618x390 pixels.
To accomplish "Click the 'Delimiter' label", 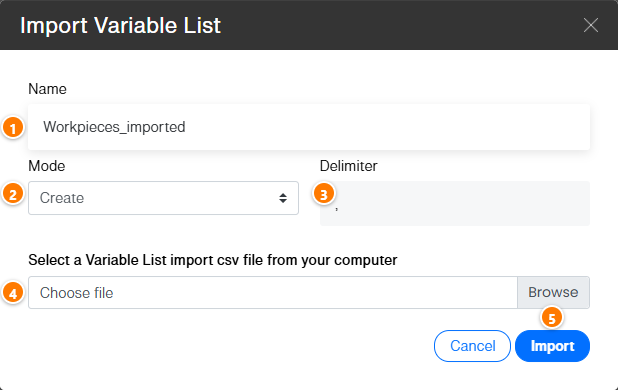I will coord(348,166).
